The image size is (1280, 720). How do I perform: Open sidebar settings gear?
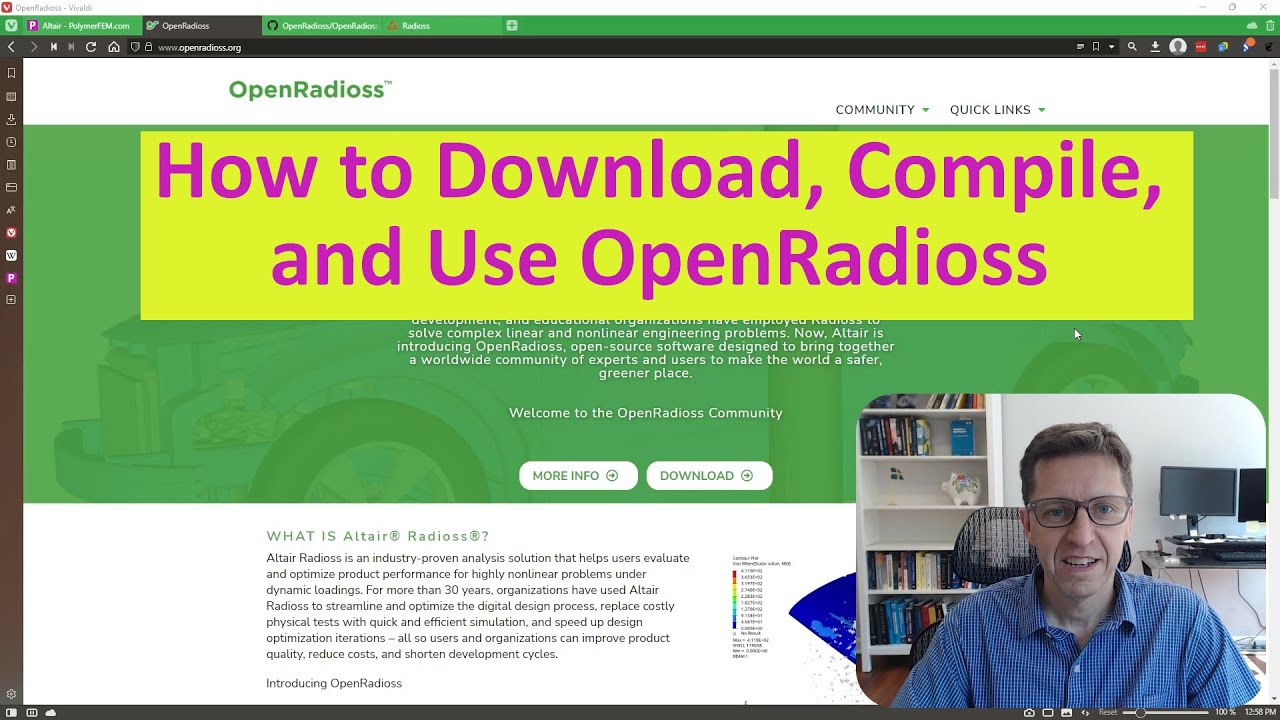tap(11, 694)
